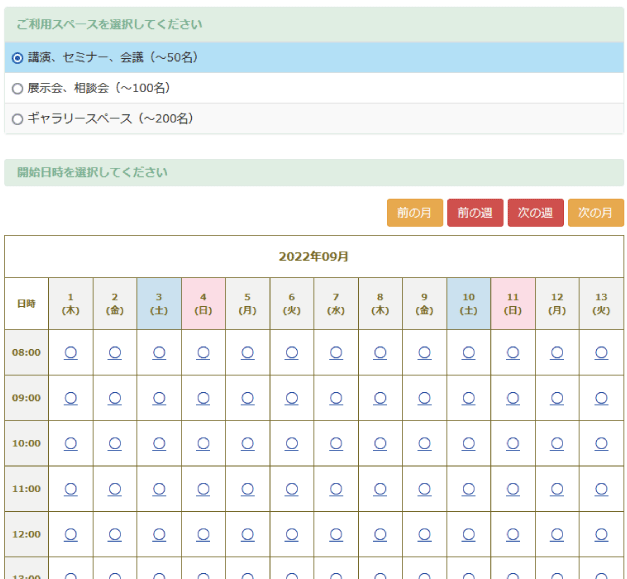Image resolution: width=627 pixels, height=579 pixels.
Task: Pick the 08:00 slot on the 13th (火)
Action: click(601, 352)
